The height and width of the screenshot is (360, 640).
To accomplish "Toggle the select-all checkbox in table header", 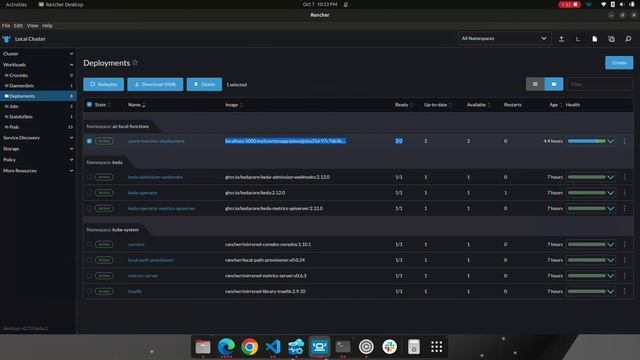I will point(89,104).
